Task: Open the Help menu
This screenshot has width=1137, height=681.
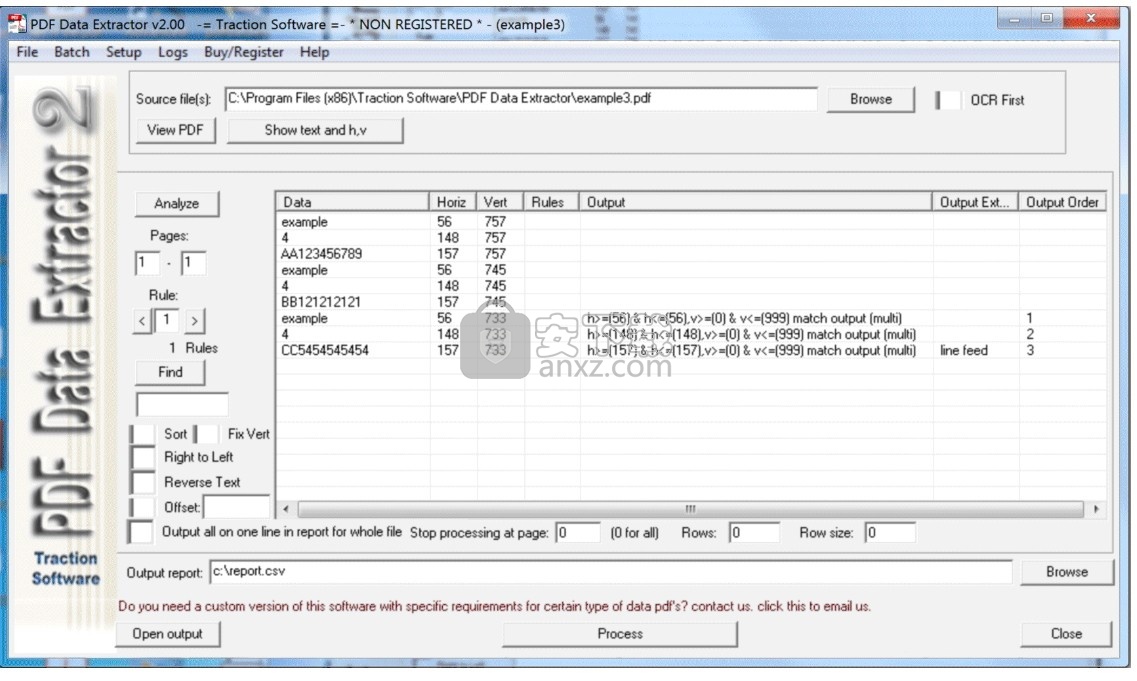Action: [314, 52]
